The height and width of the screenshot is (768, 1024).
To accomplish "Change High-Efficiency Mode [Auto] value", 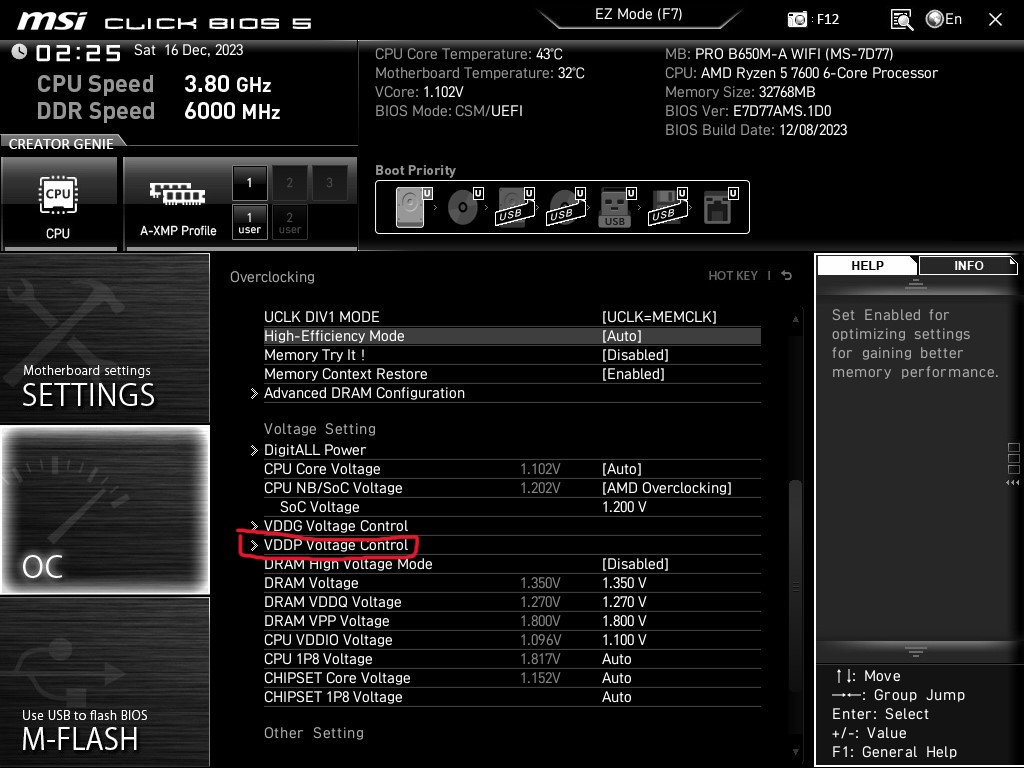I will [622, 336].
